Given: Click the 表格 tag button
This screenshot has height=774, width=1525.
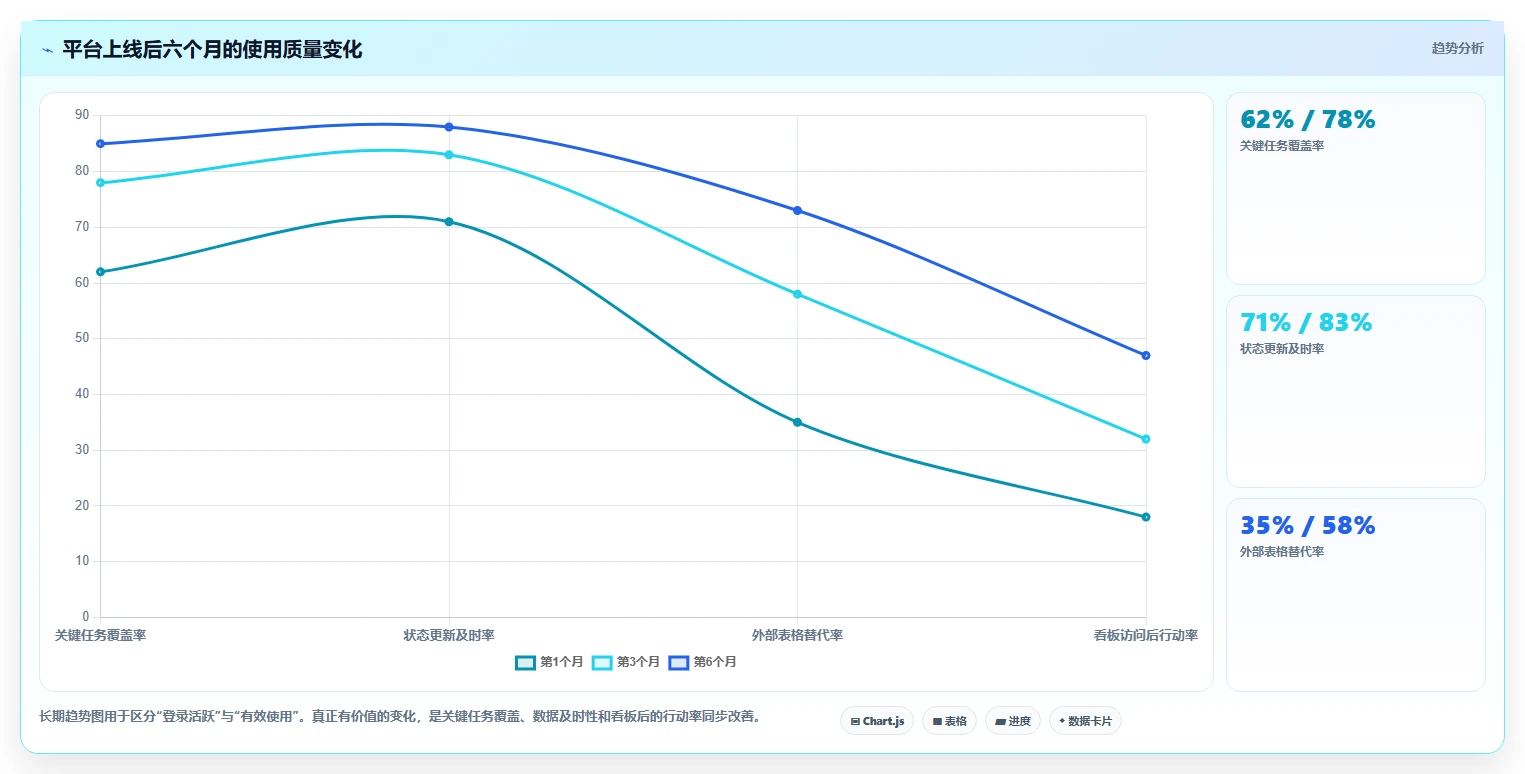Looking at the screenshot, I should pos(949,721).
